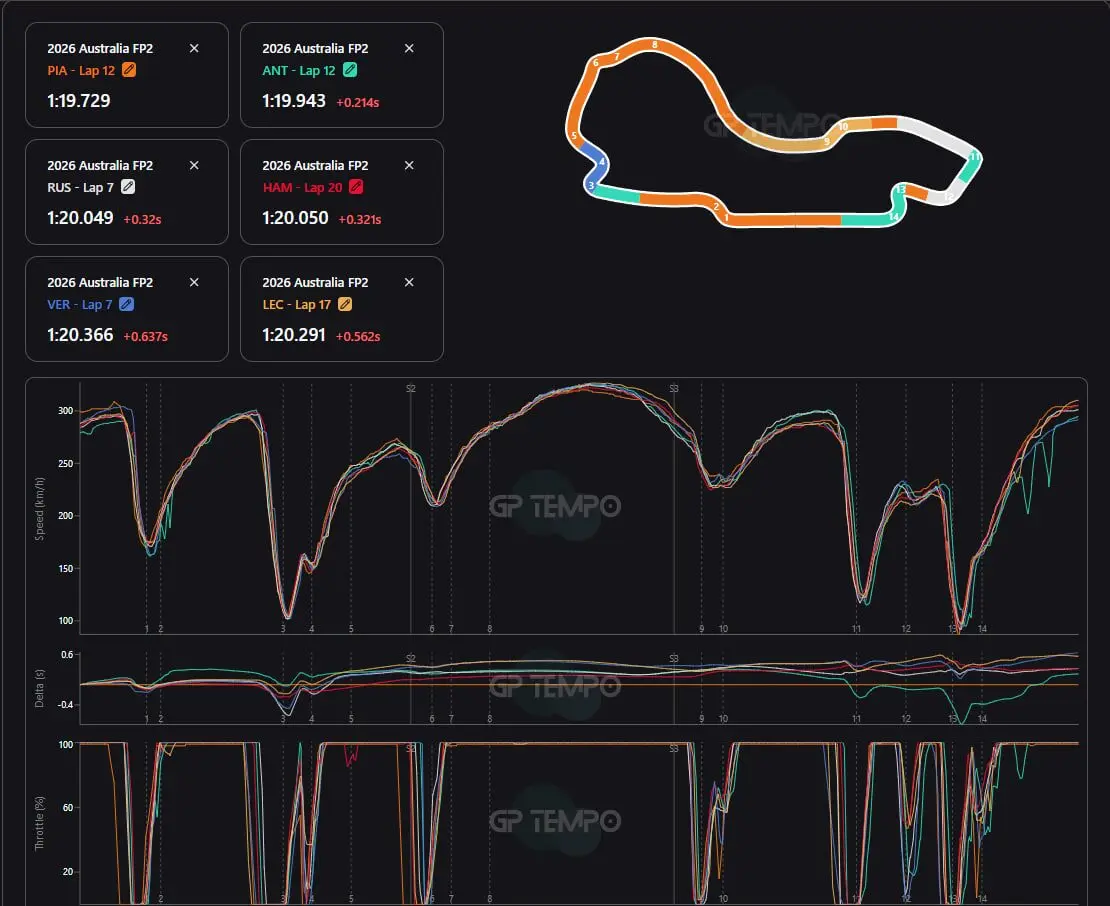
Task: Click turn 11 on the circuit map
Action: pos(974,157)
